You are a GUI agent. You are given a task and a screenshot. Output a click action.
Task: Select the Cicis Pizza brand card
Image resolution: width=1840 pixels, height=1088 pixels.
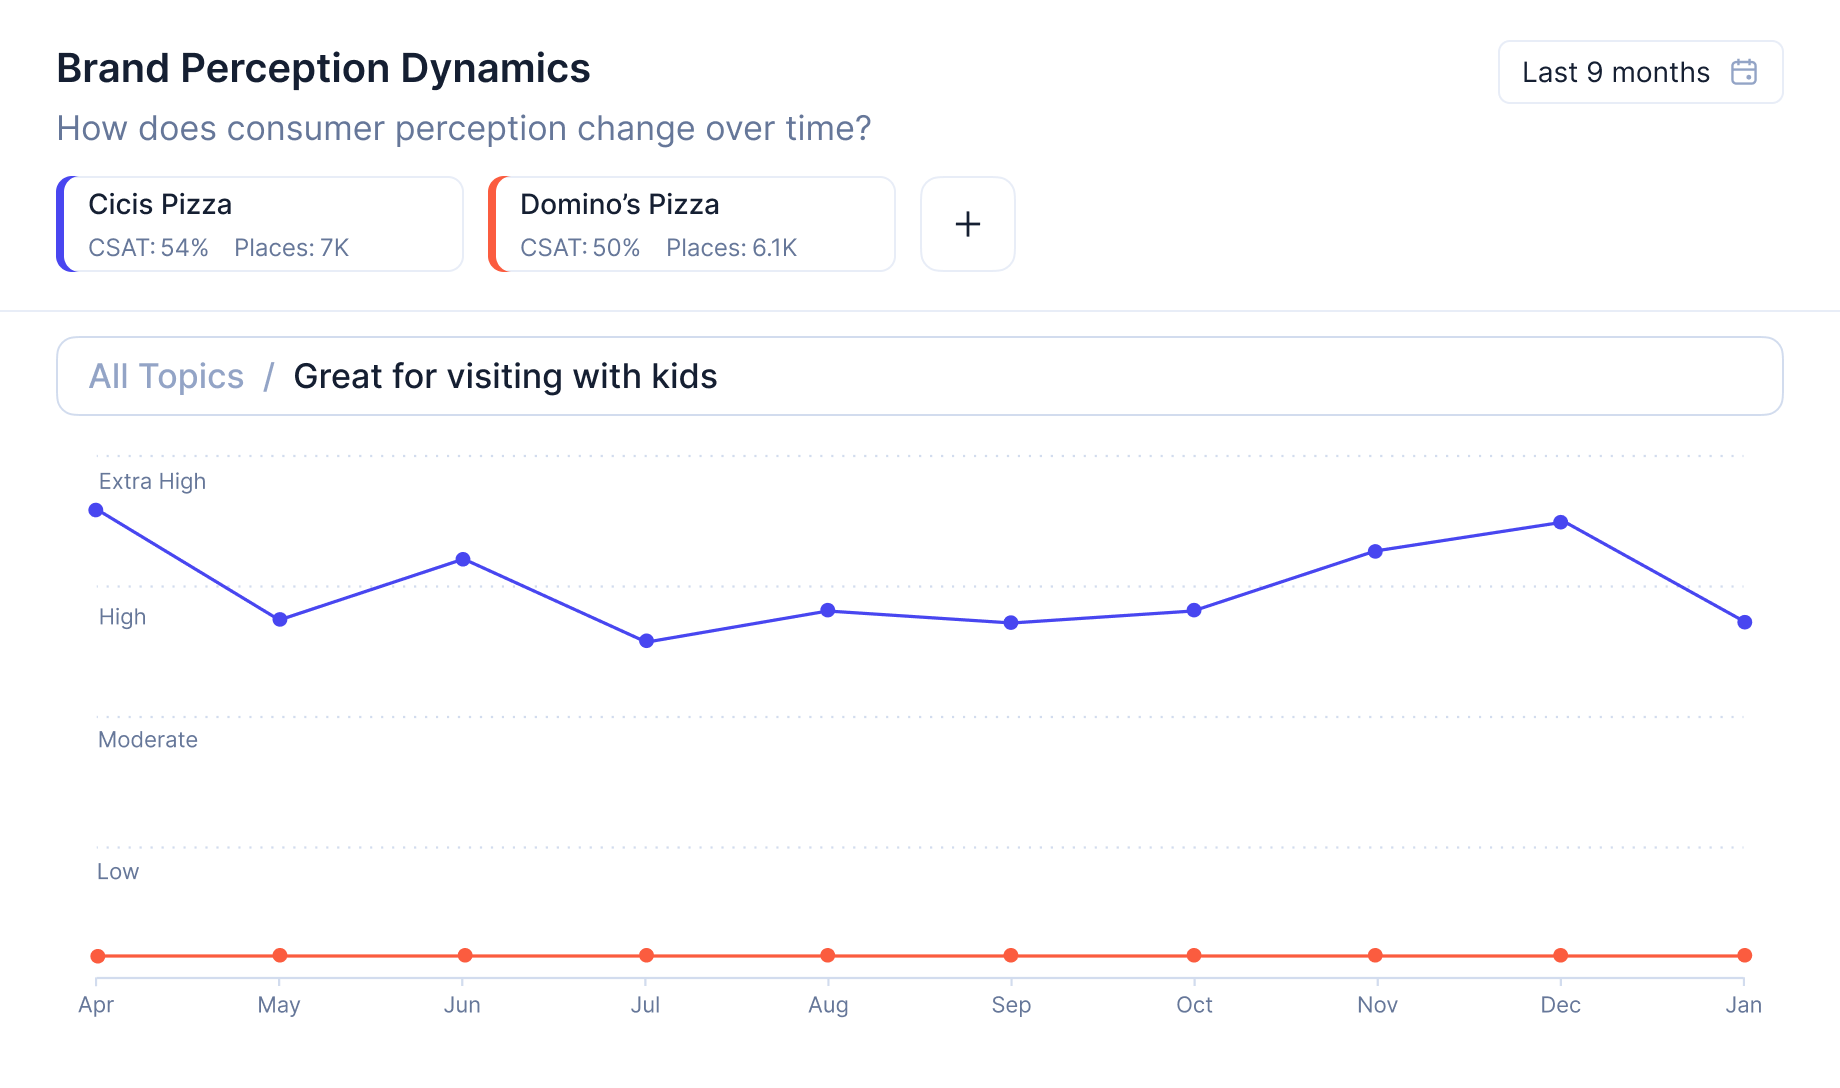260,224
